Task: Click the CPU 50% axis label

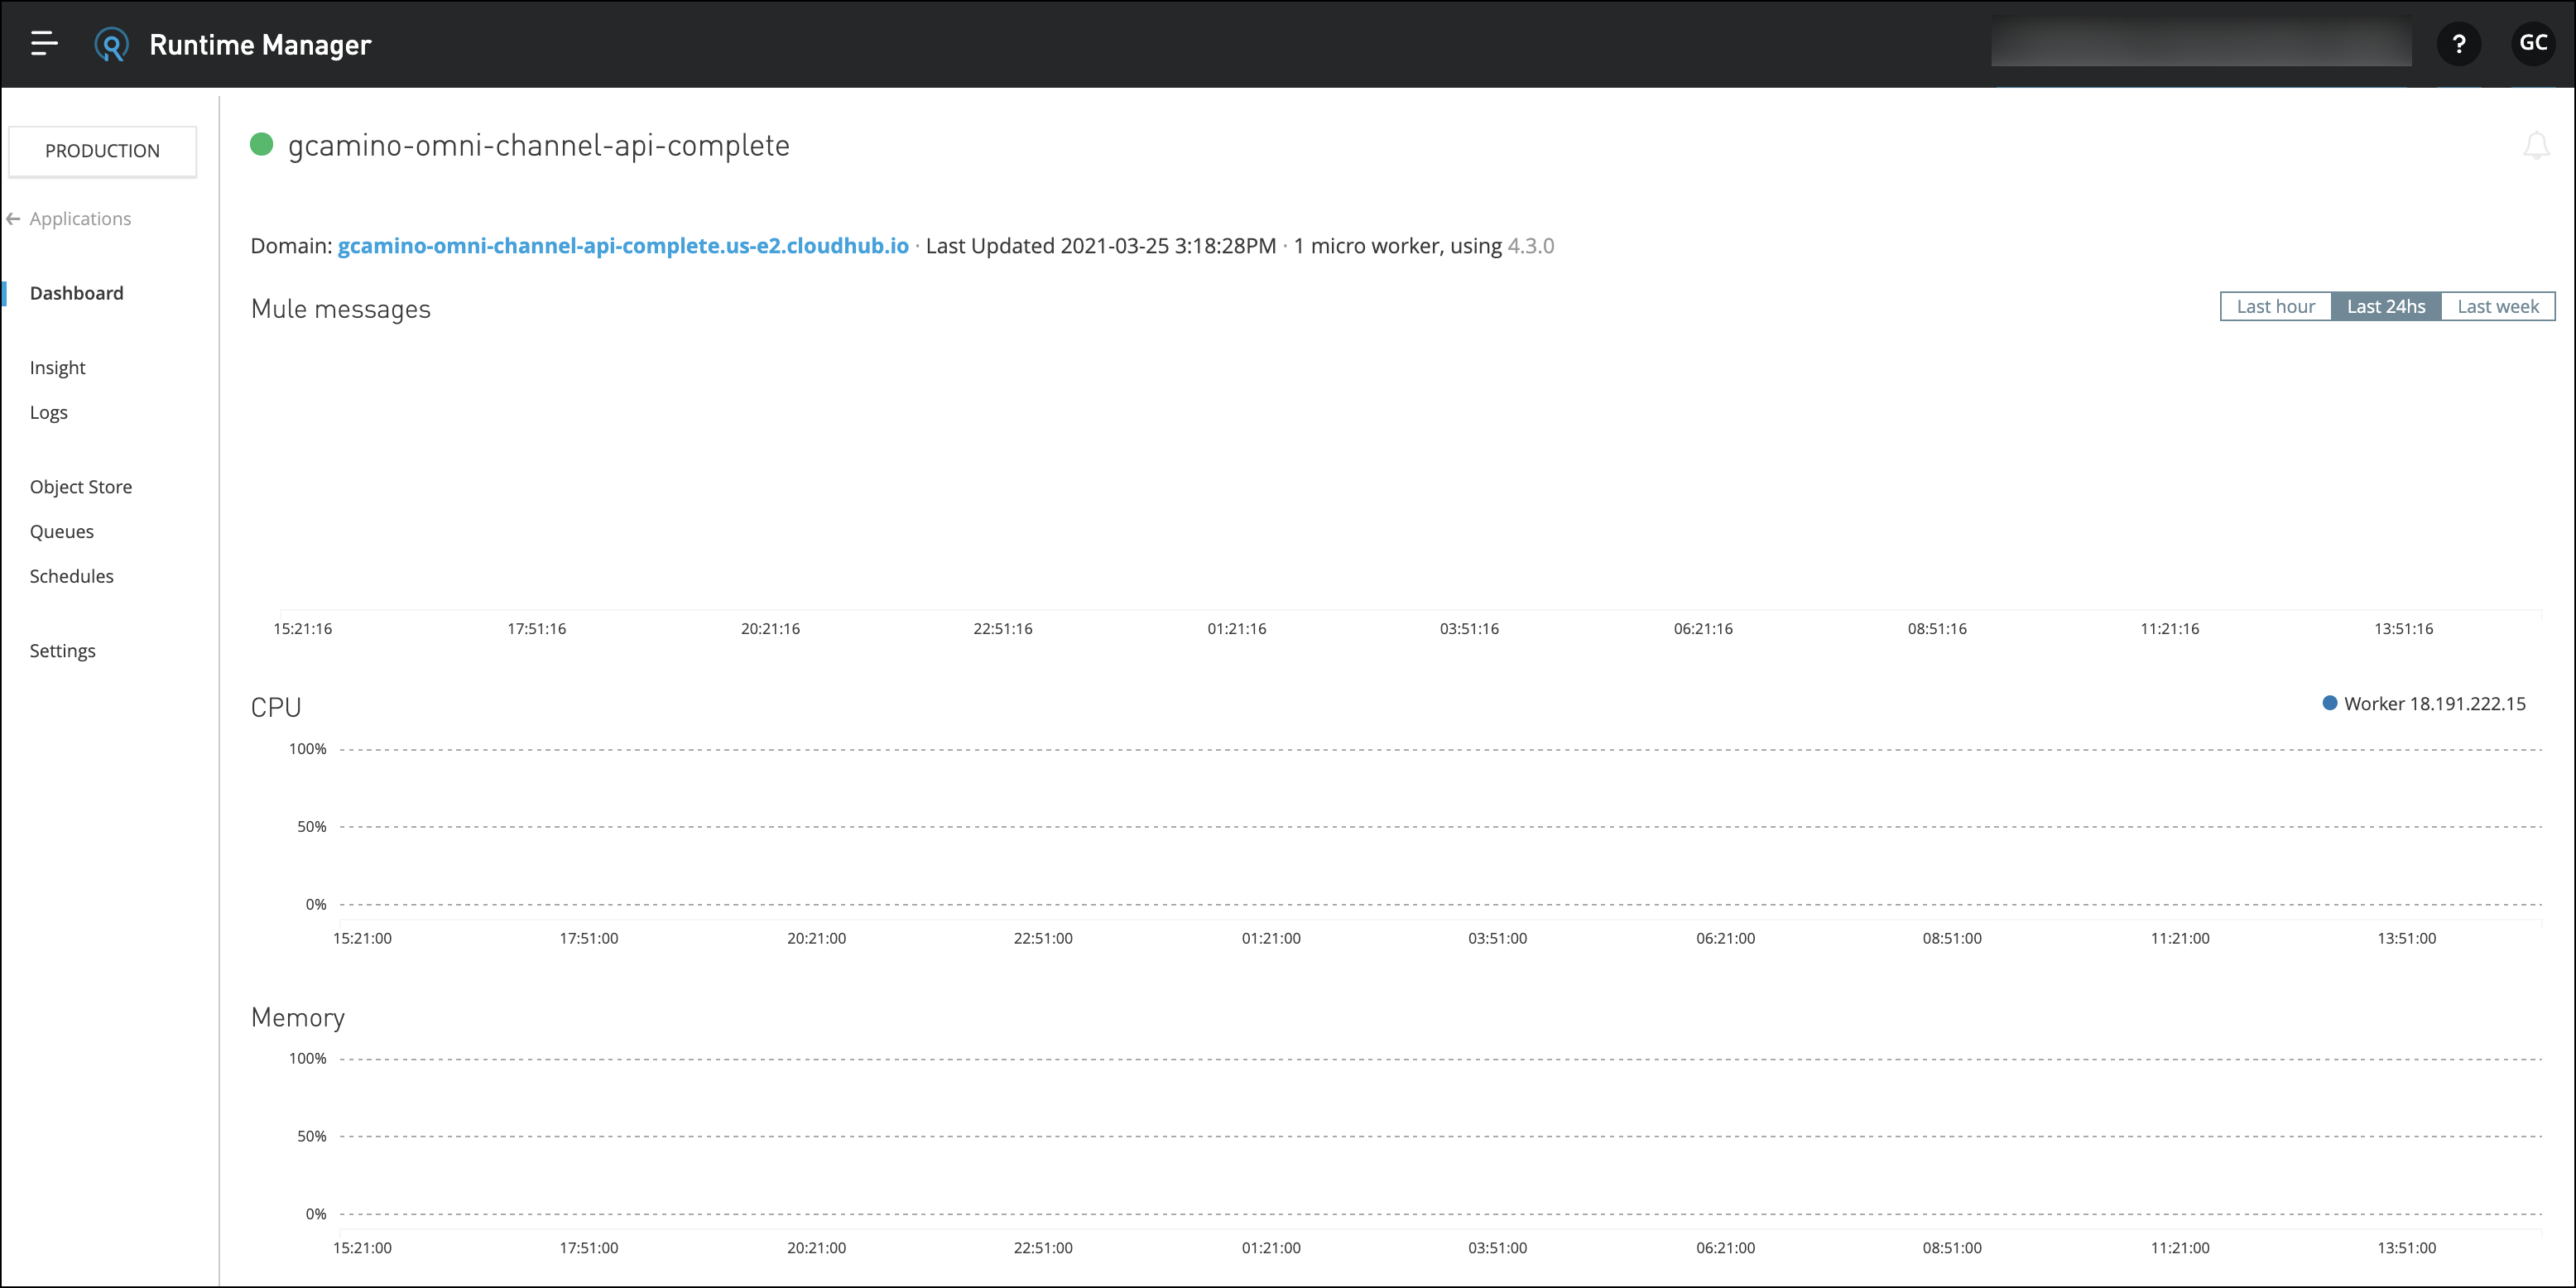Action: point(312,827)
